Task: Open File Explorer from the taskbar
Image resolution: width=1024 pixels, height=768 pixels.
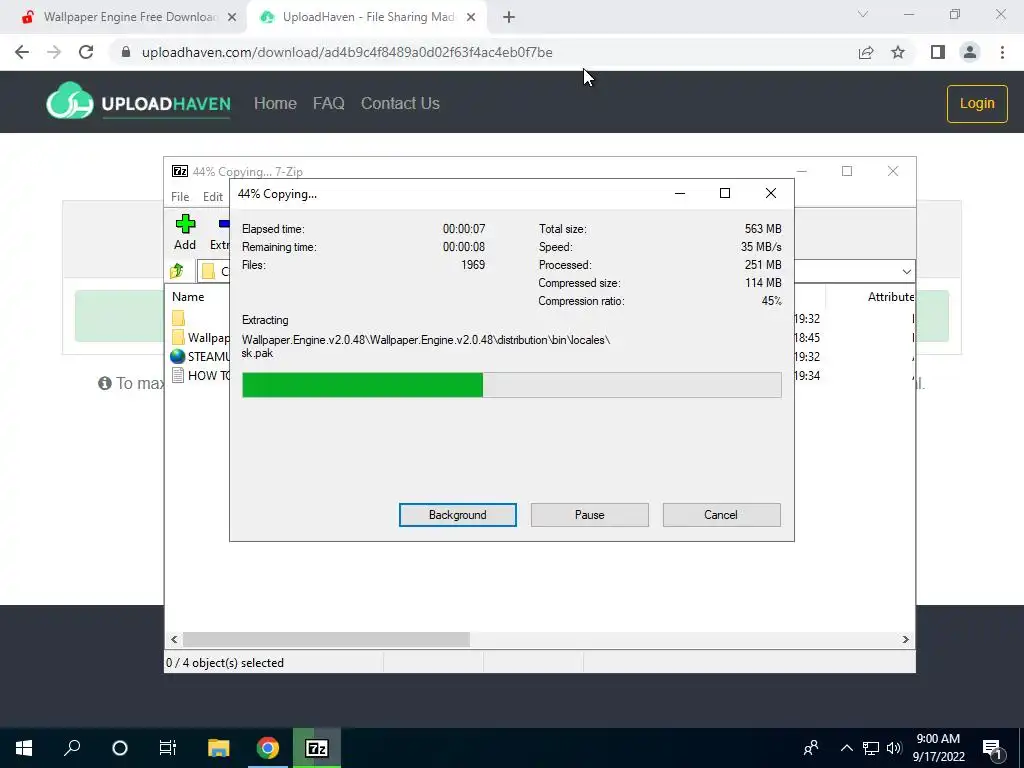Action: [x=219, y=748]
